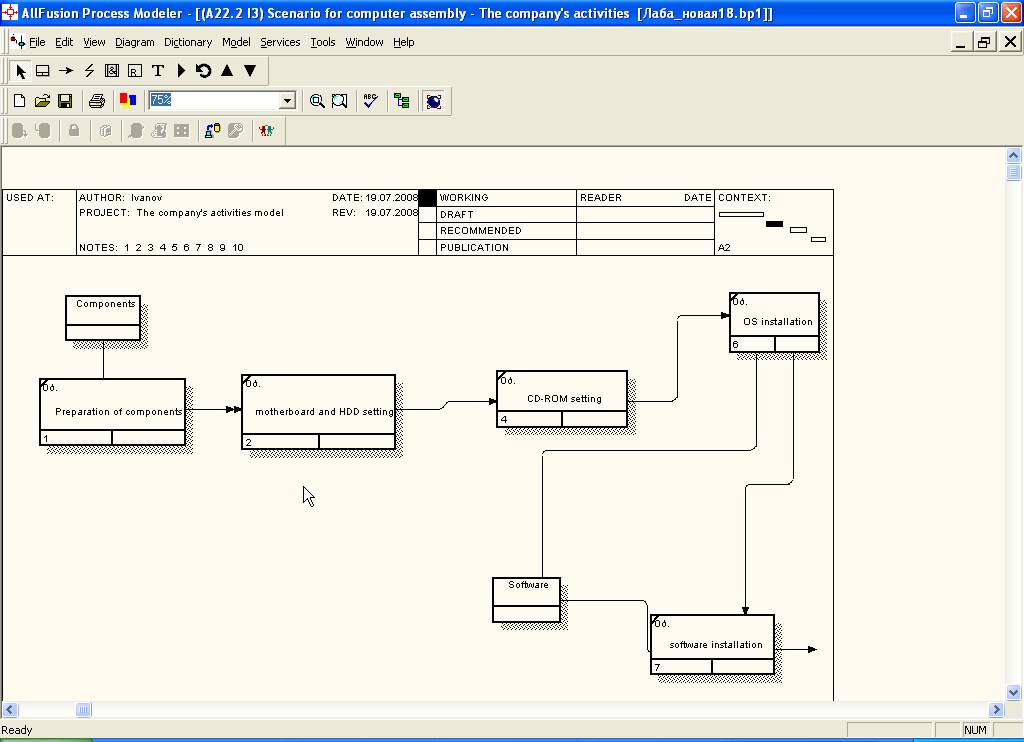Open the Model menu
Image resolution: width=1024 pixels, height=742 pixels.
click(236, 42)
